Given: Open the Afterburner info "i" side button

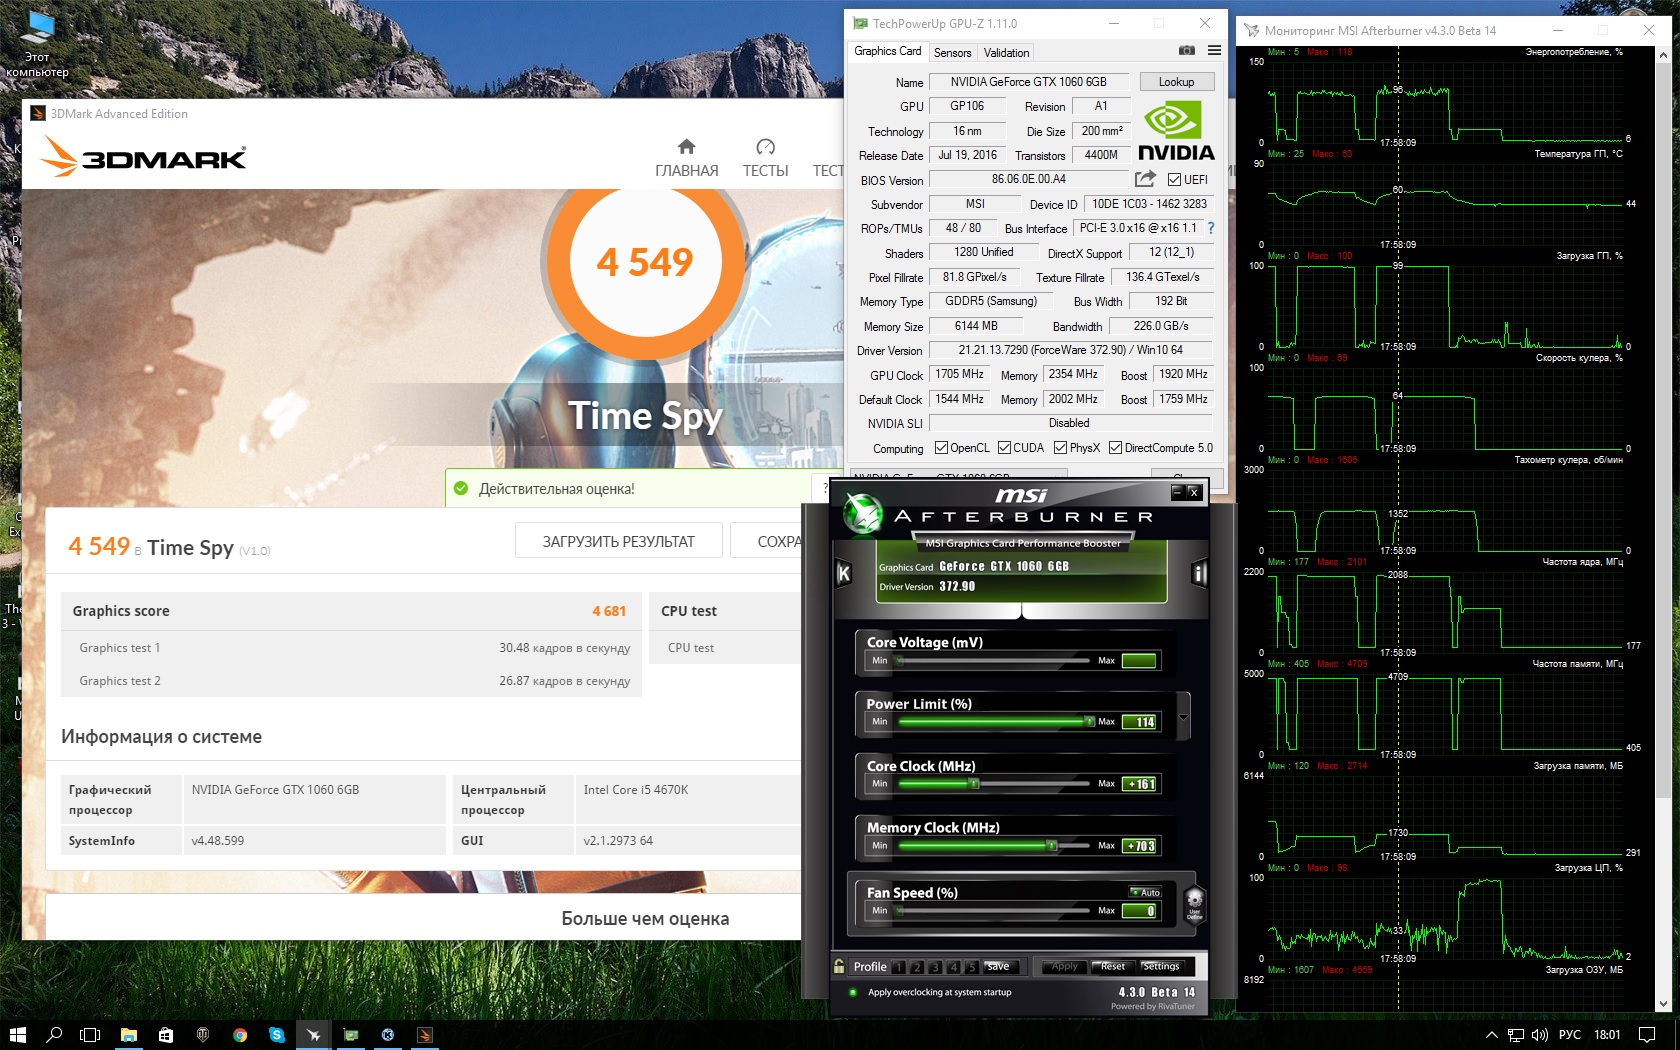Looking at the screenshot, I should [x=1199, y=573].
